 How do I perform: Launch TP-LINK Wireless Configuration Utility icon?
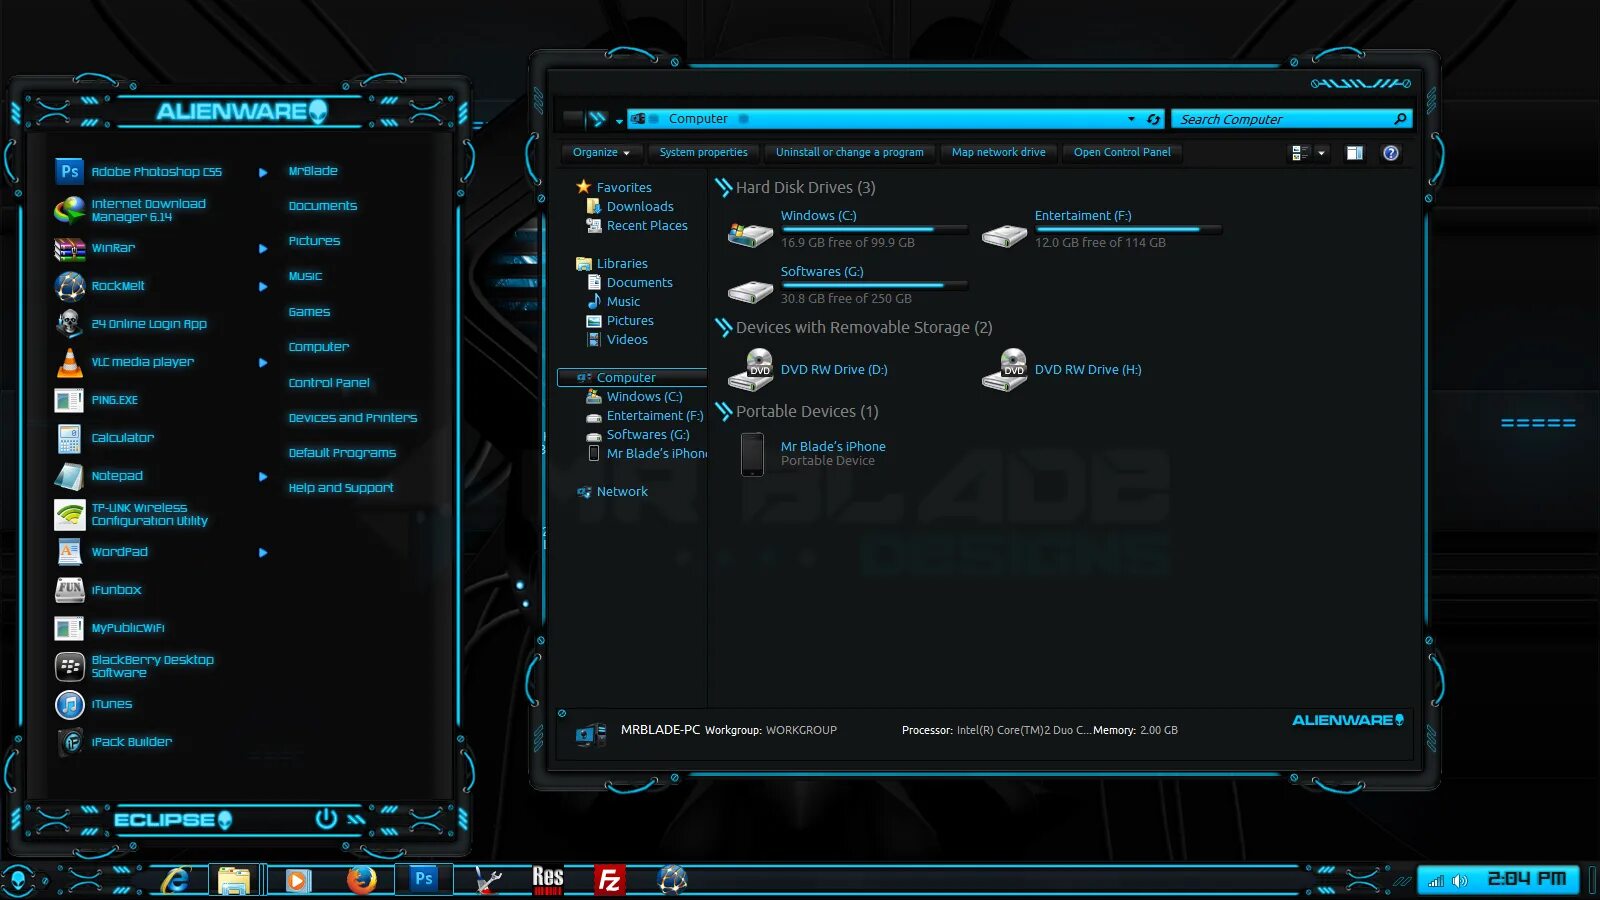coord(69,514)
